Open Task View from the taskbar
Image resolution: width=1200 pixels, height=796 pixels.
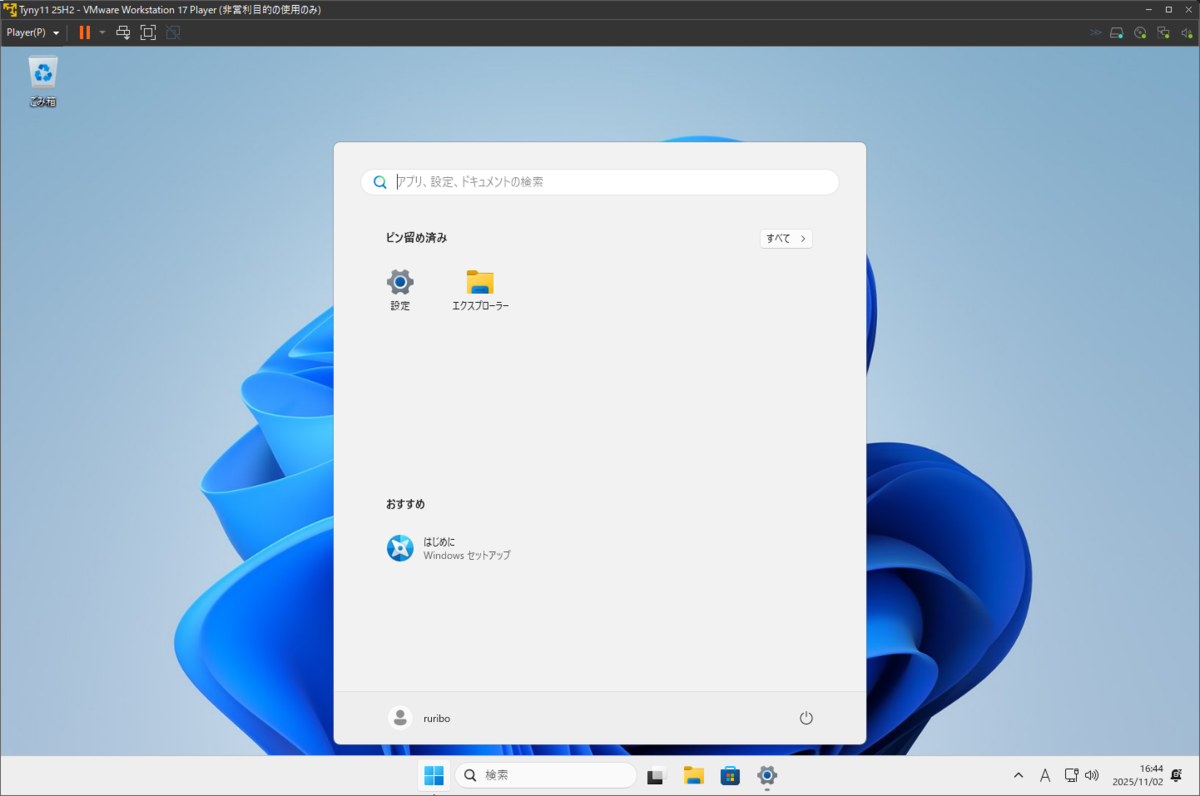pos(656,775)
